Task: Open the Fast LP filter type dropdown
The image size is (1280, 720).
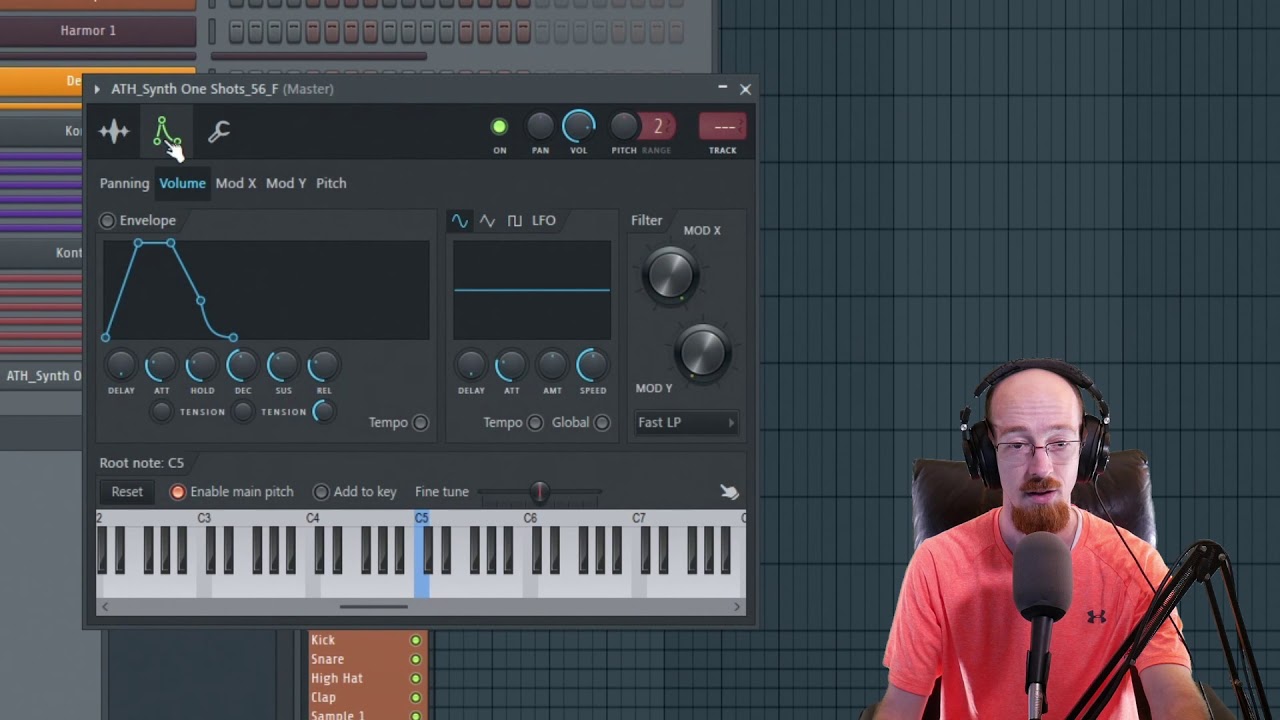Action: 687,423
